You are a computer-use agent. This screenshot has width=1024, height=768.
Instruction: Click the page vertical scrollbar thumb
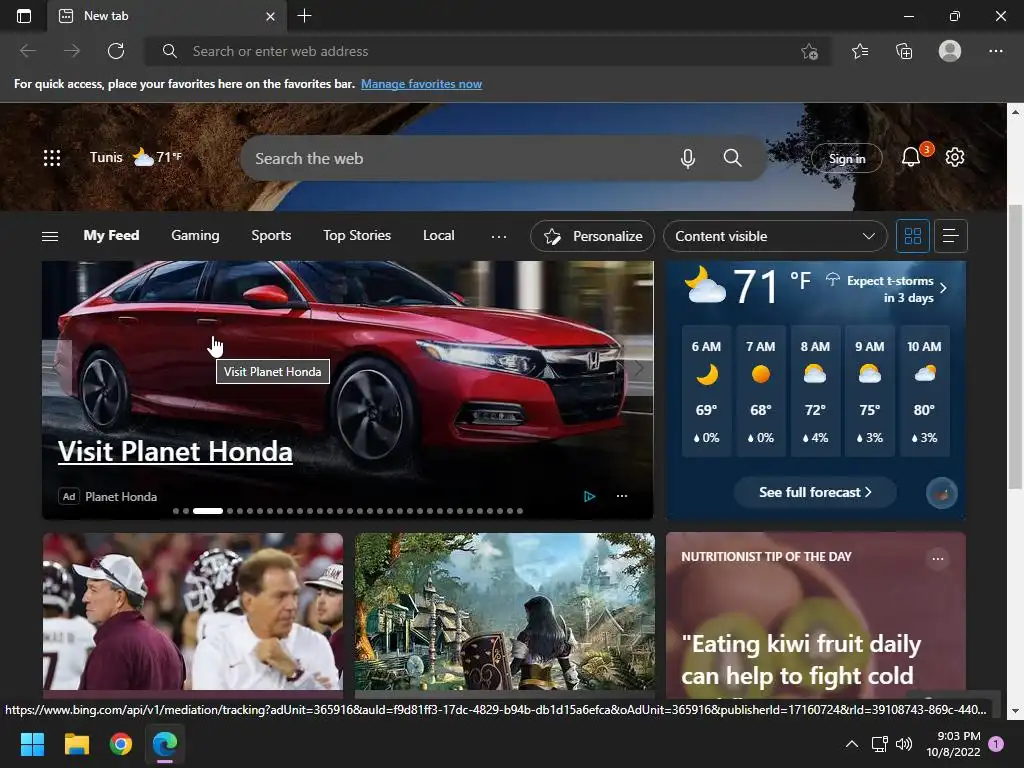pyautogui.click(x=1014, y=346)
